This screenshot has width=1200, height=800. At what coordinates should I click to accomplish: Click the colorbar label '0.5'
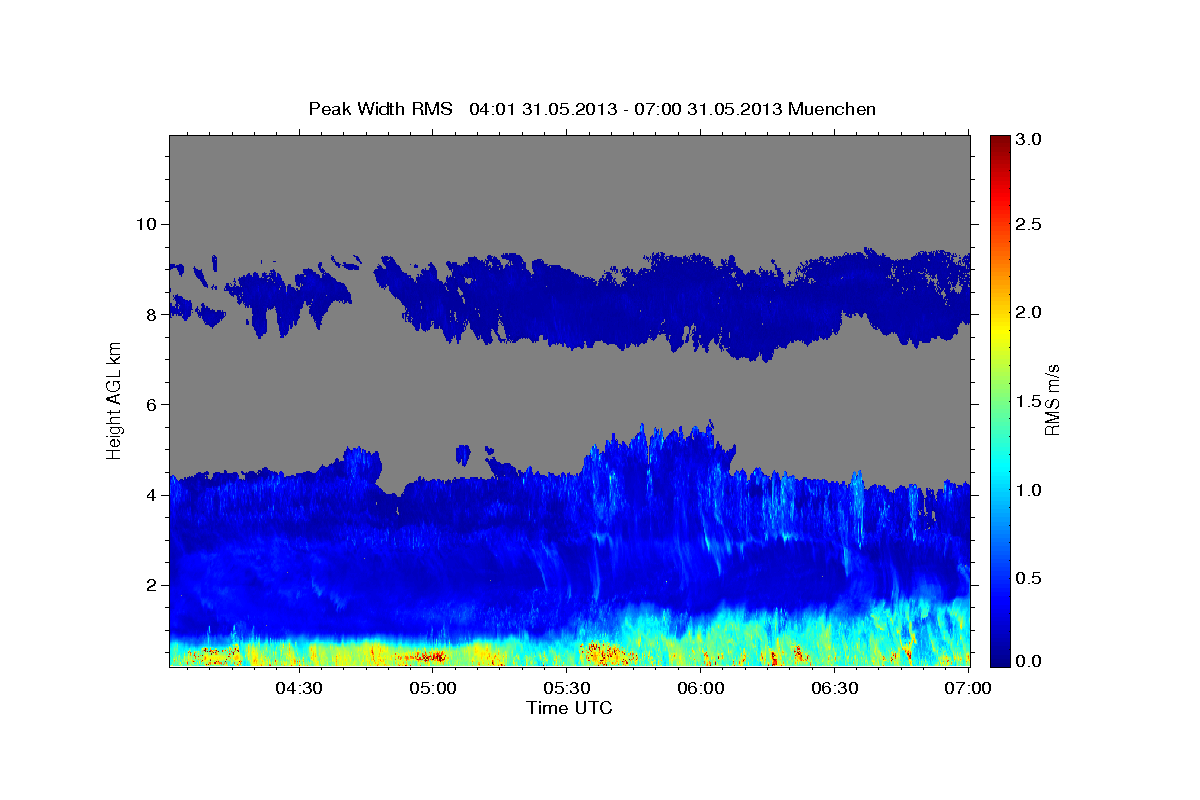point(1029,578)
